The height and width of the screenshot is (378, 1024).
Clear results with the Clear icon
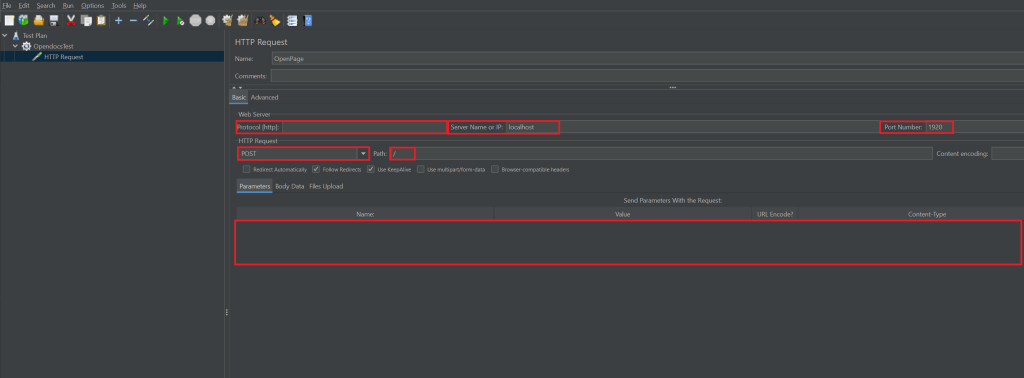pyautogui.click(x=227, y=21)
